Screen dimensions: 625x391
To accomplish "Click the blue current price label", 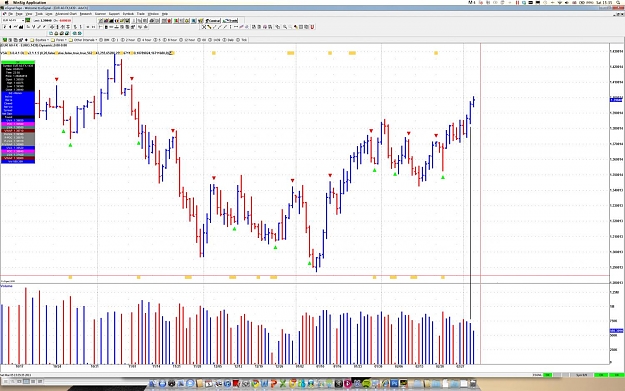I will (x=616, y=100).
